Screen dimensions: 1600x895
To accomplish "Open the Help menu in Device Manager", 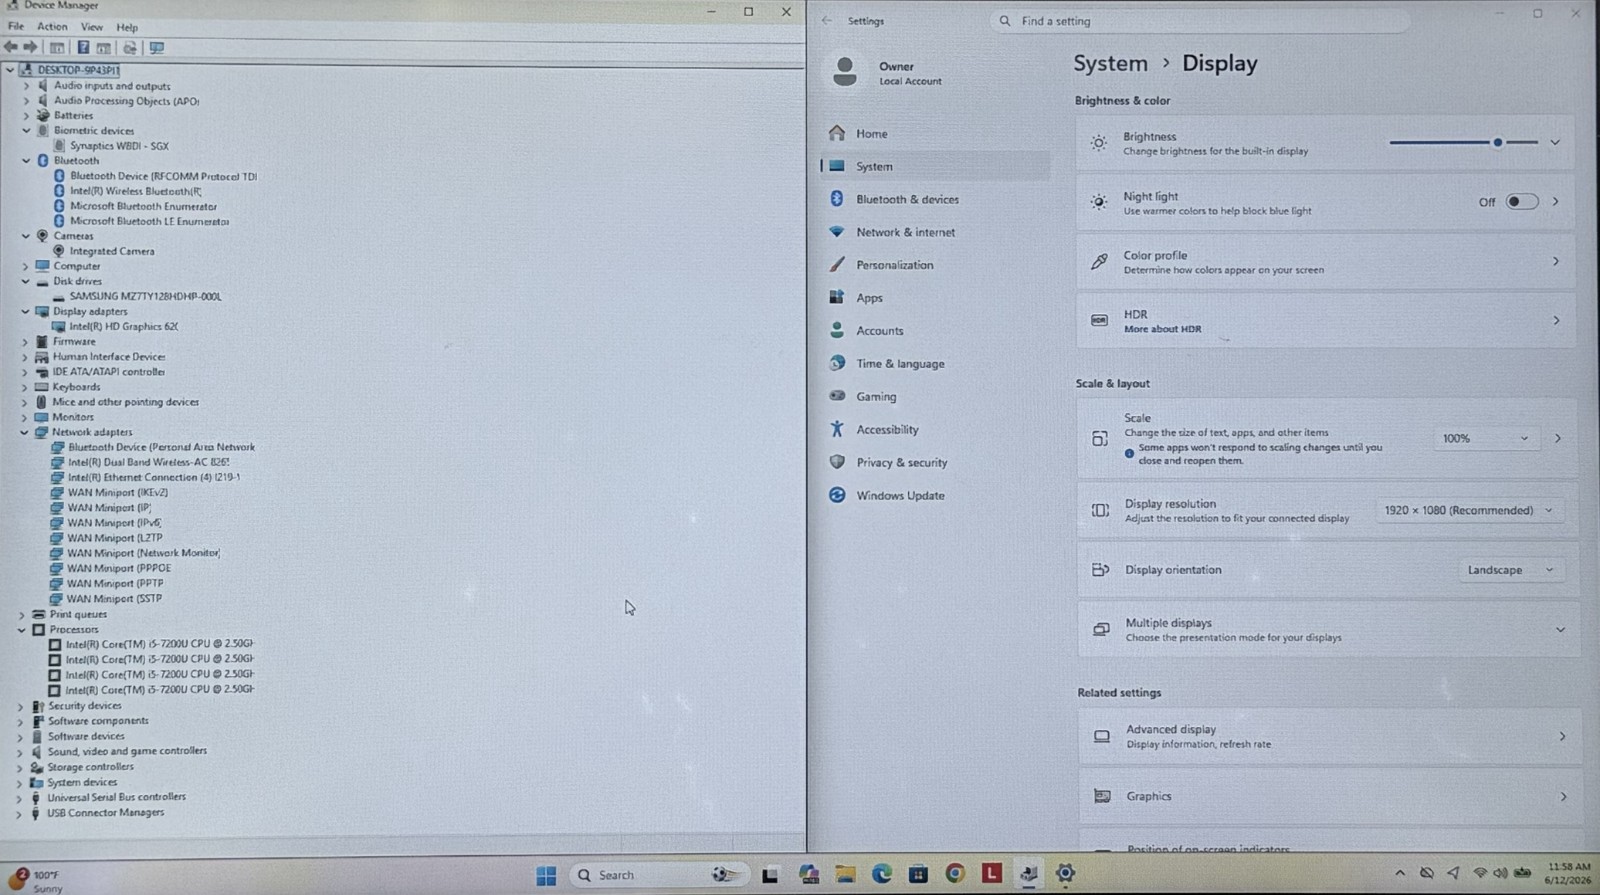I will point(127,27).
